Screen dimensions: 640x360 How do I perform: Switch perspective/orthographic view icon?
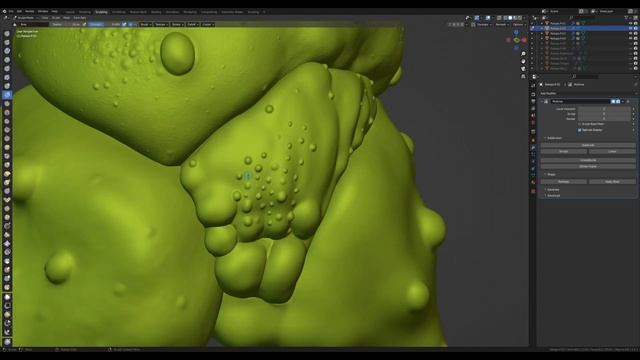click(523, 76)
